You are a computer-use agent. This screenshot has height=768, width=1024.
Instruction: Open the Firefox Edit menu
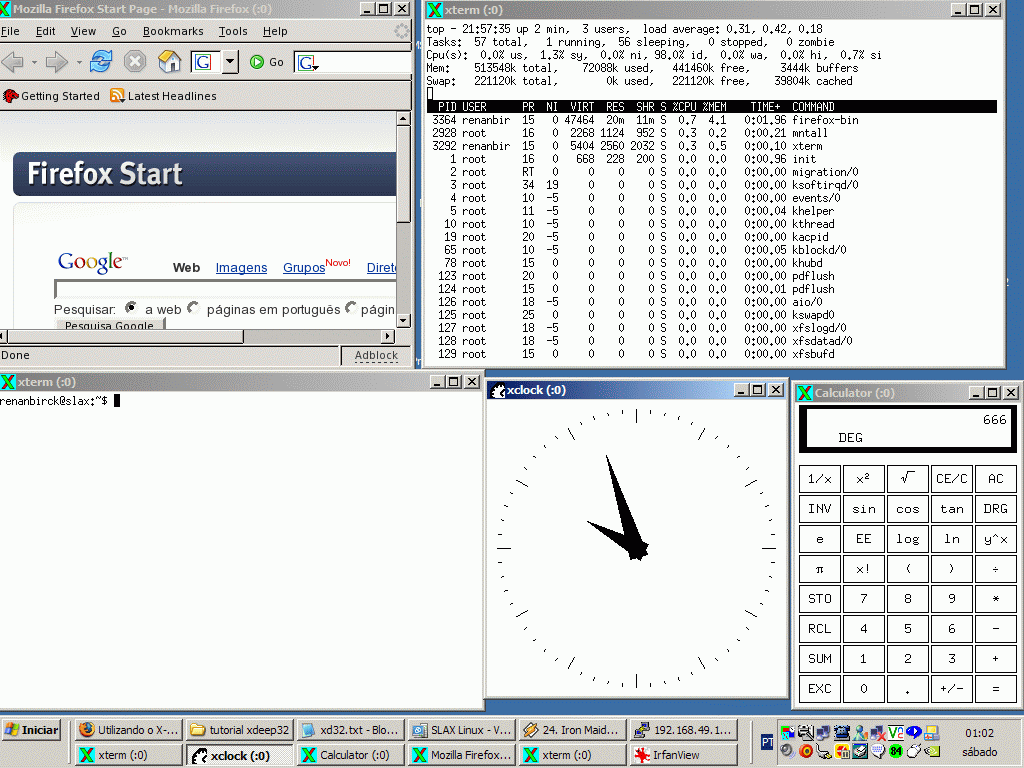click(x=45, y=31)
